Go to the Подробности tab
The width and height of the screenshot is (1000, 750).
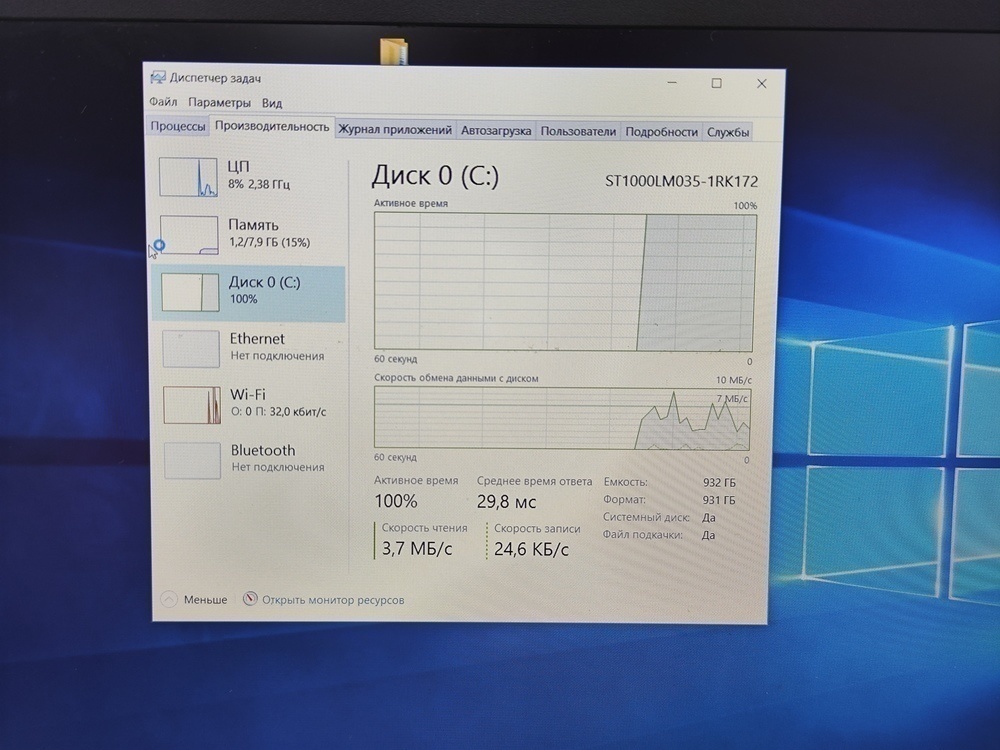[661, 132]
